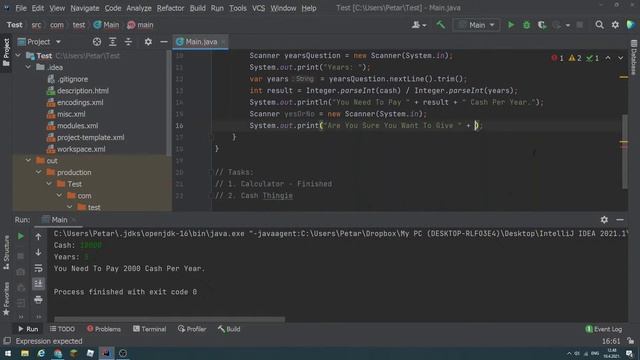Run the Main configuration with green play button
640x360 pixels.
(511, 25)
